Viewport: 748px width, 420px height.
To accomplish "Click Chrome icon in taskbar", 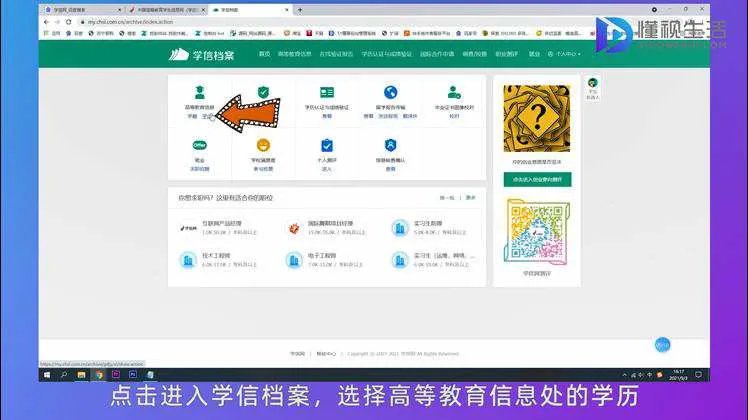I will (99, 375).
